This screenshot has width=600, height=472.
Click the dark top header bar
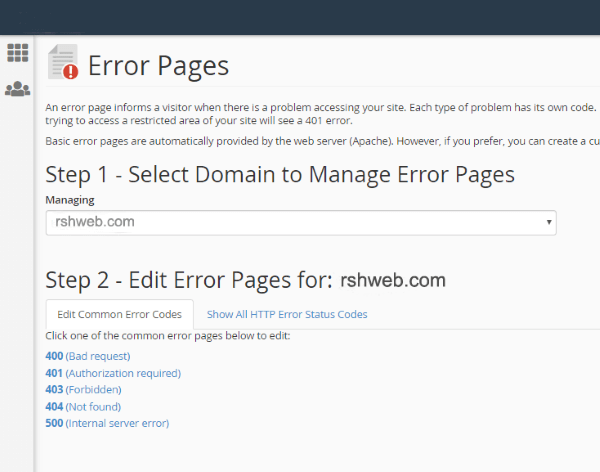pyautogui.click(x=300, y=17)
